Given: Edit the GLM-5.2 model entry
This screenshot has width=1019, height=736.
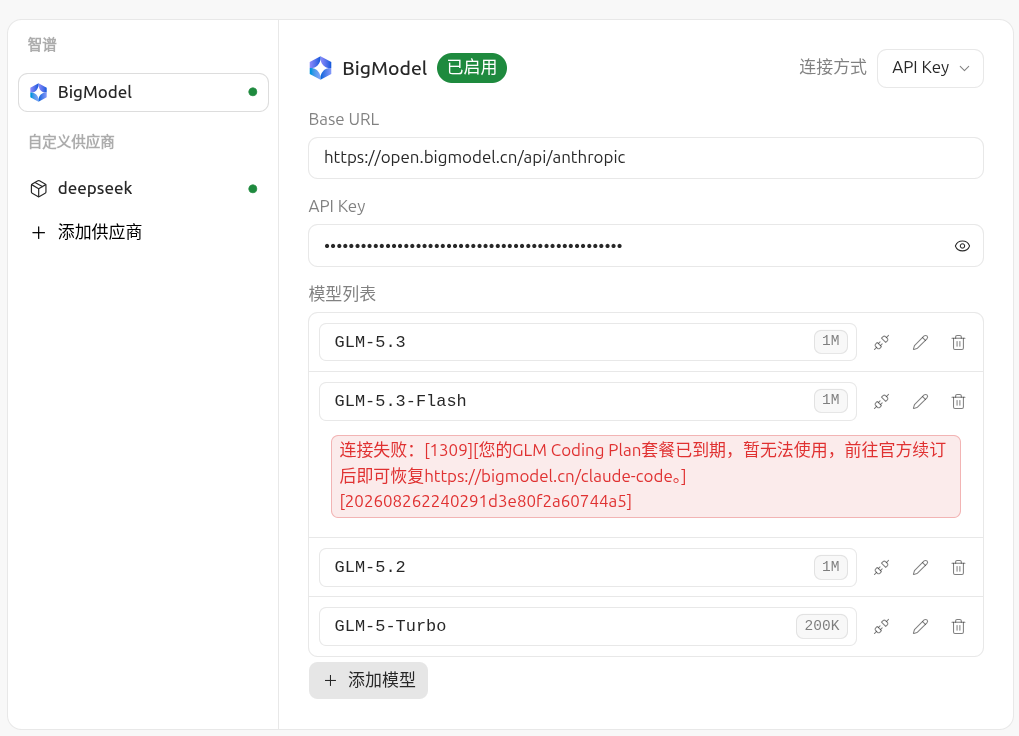Looking at the screenshot, I should 920,568.
